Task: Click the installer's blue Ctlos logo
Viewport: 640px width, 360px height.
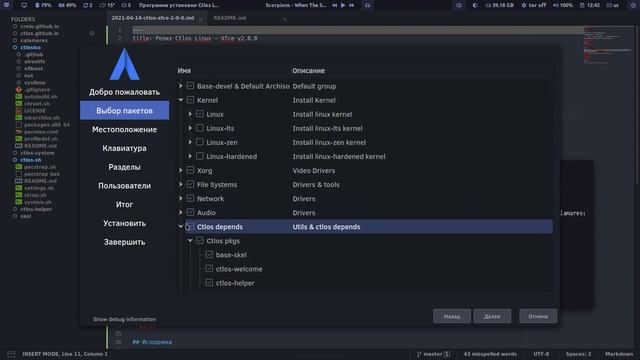Action: click(124, 64)
